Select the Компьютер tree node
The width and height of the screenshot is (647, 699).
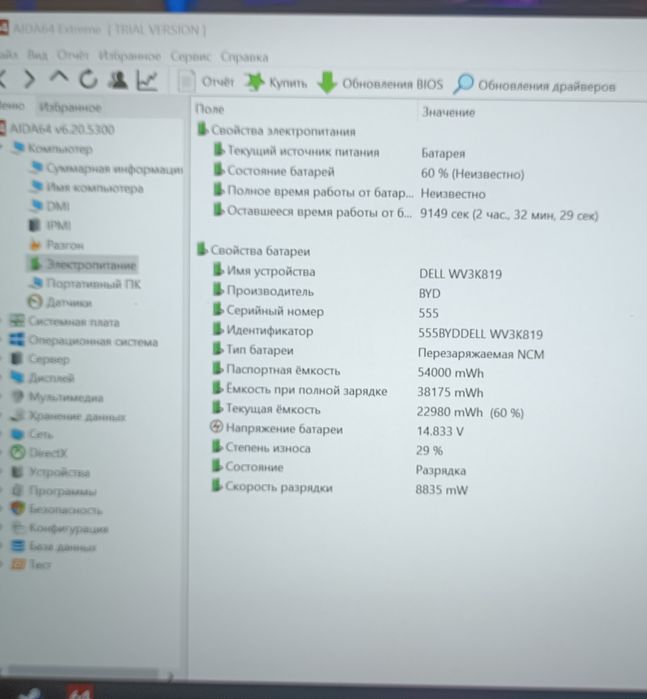[52, 148]
